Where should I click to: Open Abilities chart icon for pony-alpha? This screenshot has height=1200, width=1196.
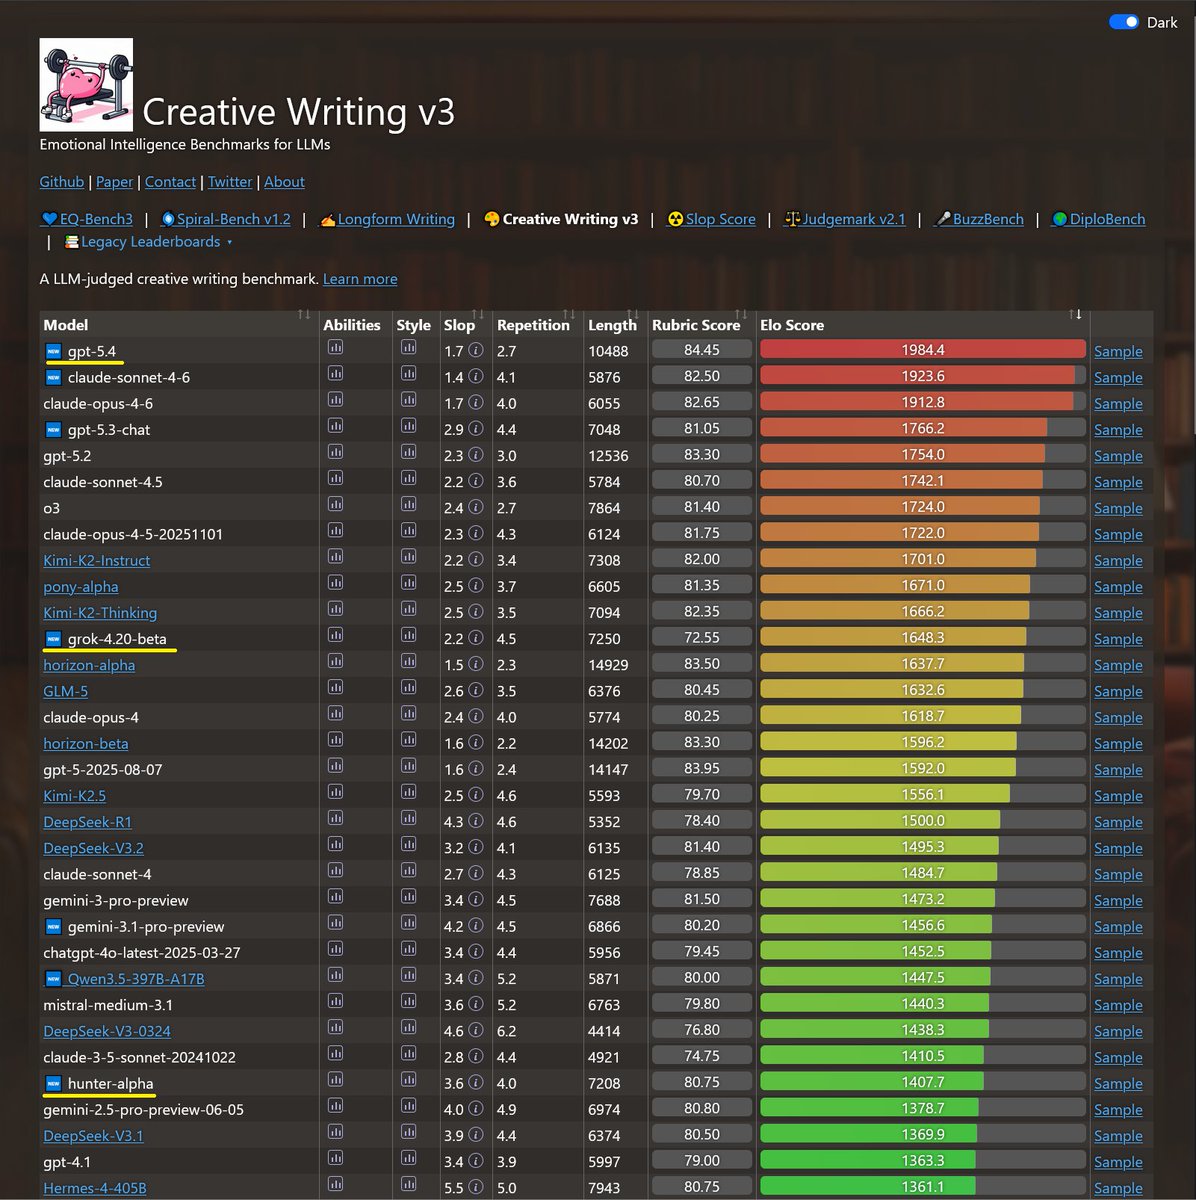click(x=335, y=582)
